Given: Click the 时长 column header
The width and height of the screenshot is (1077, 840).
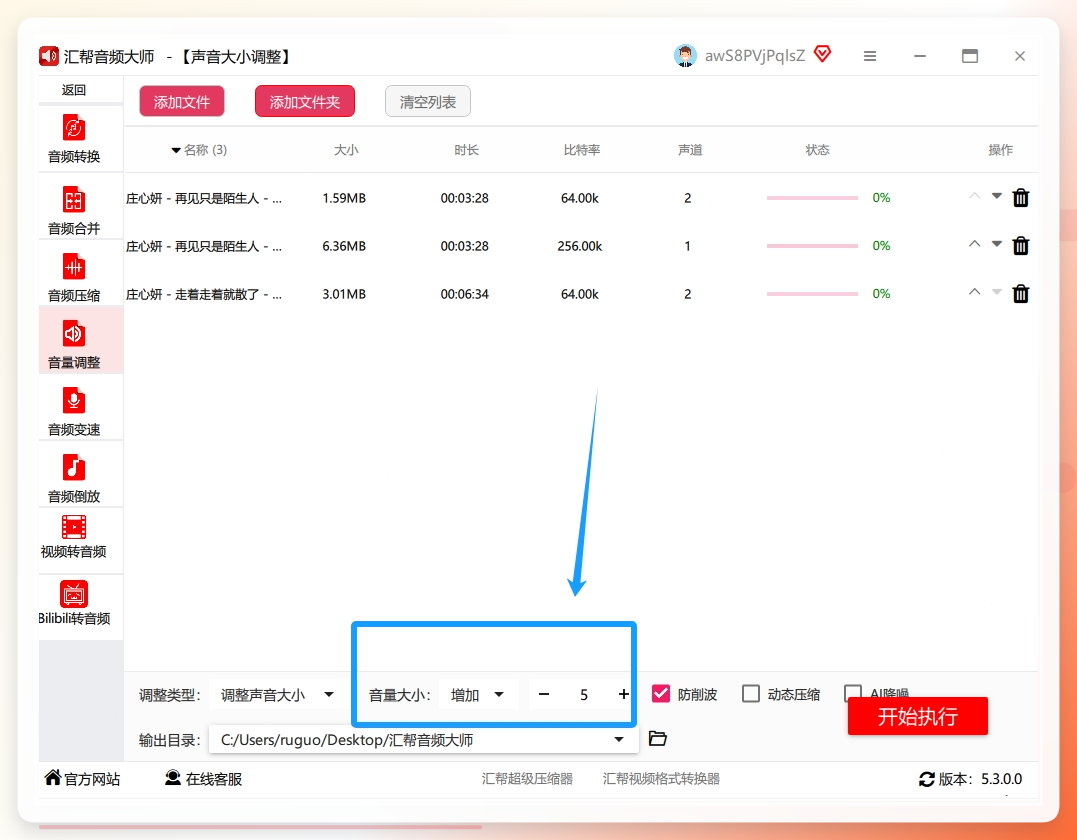Looking at the screenshot, I should 466,150.
